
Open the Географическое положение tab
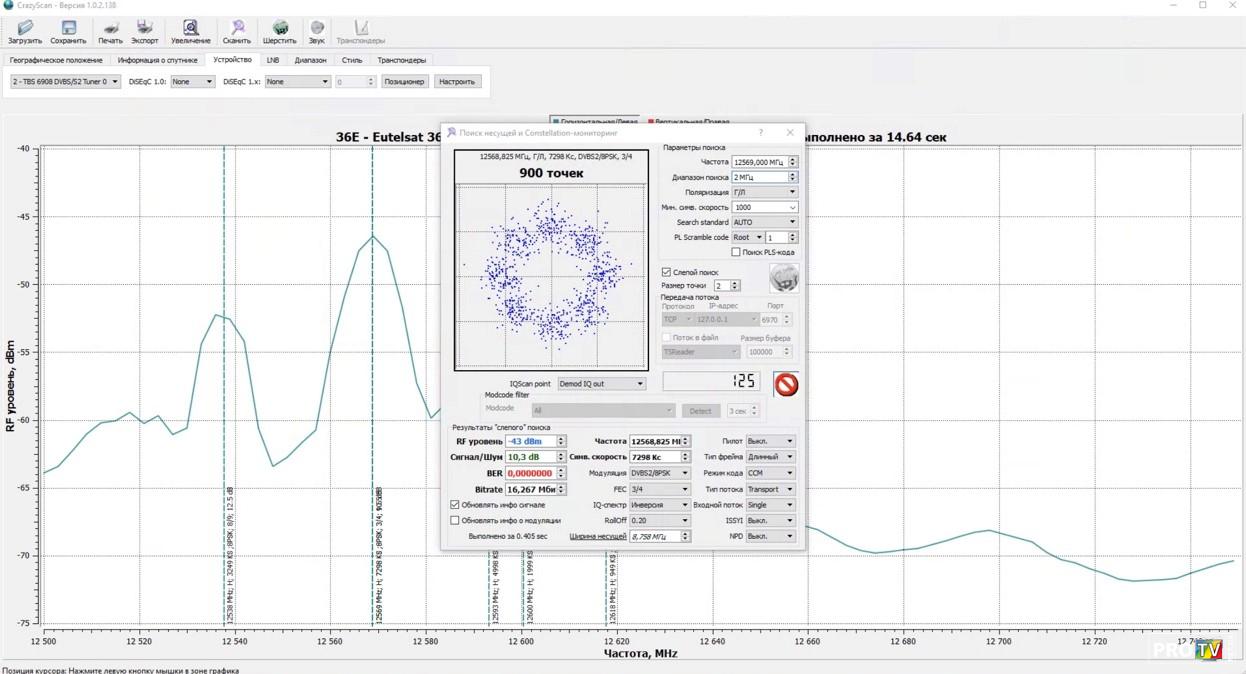tap(56, 60)
